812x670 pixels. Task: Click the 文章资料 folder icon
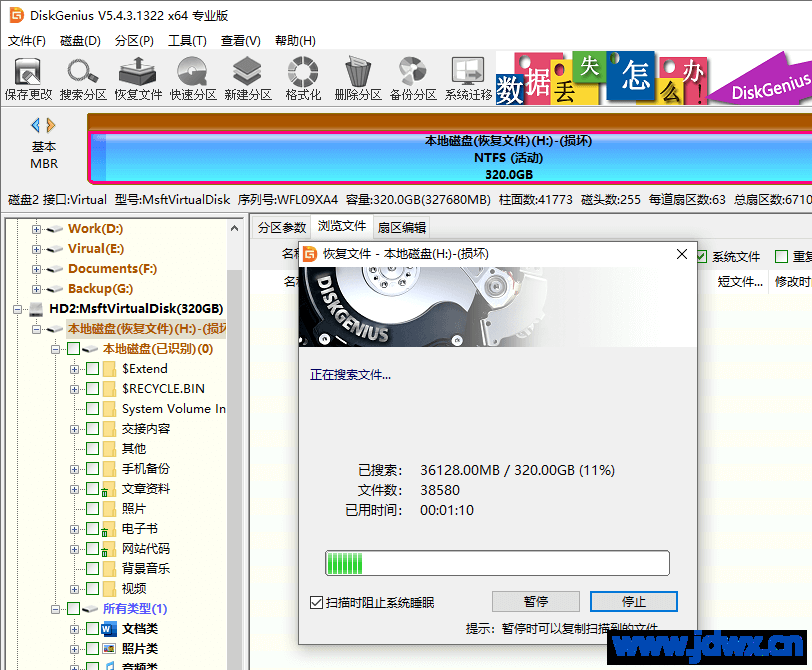pyautogui.click(x=108, y=489)
